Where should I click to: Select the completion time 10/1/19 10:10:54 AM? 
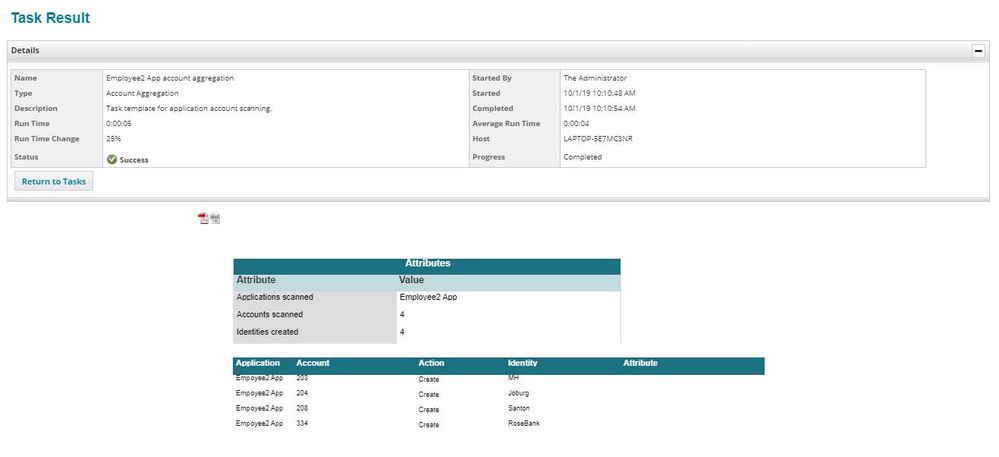point(600,108)
